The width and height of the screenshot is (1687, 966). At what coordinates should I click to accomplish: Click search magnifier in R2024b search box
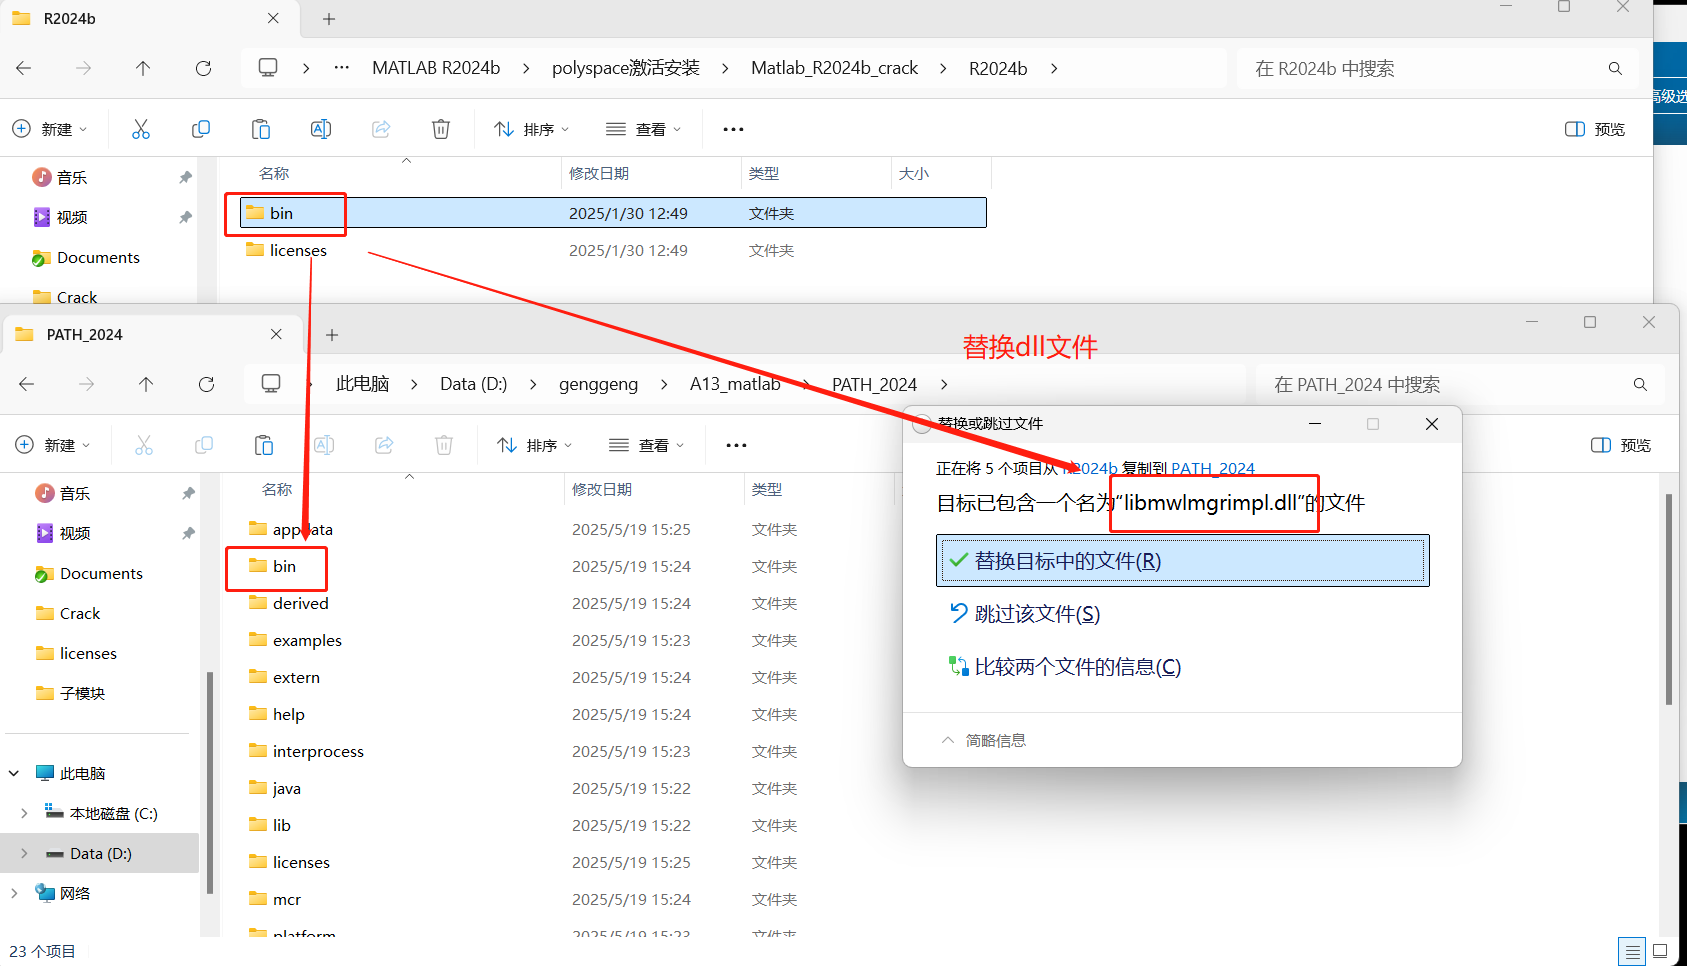tap(1615, 68)
